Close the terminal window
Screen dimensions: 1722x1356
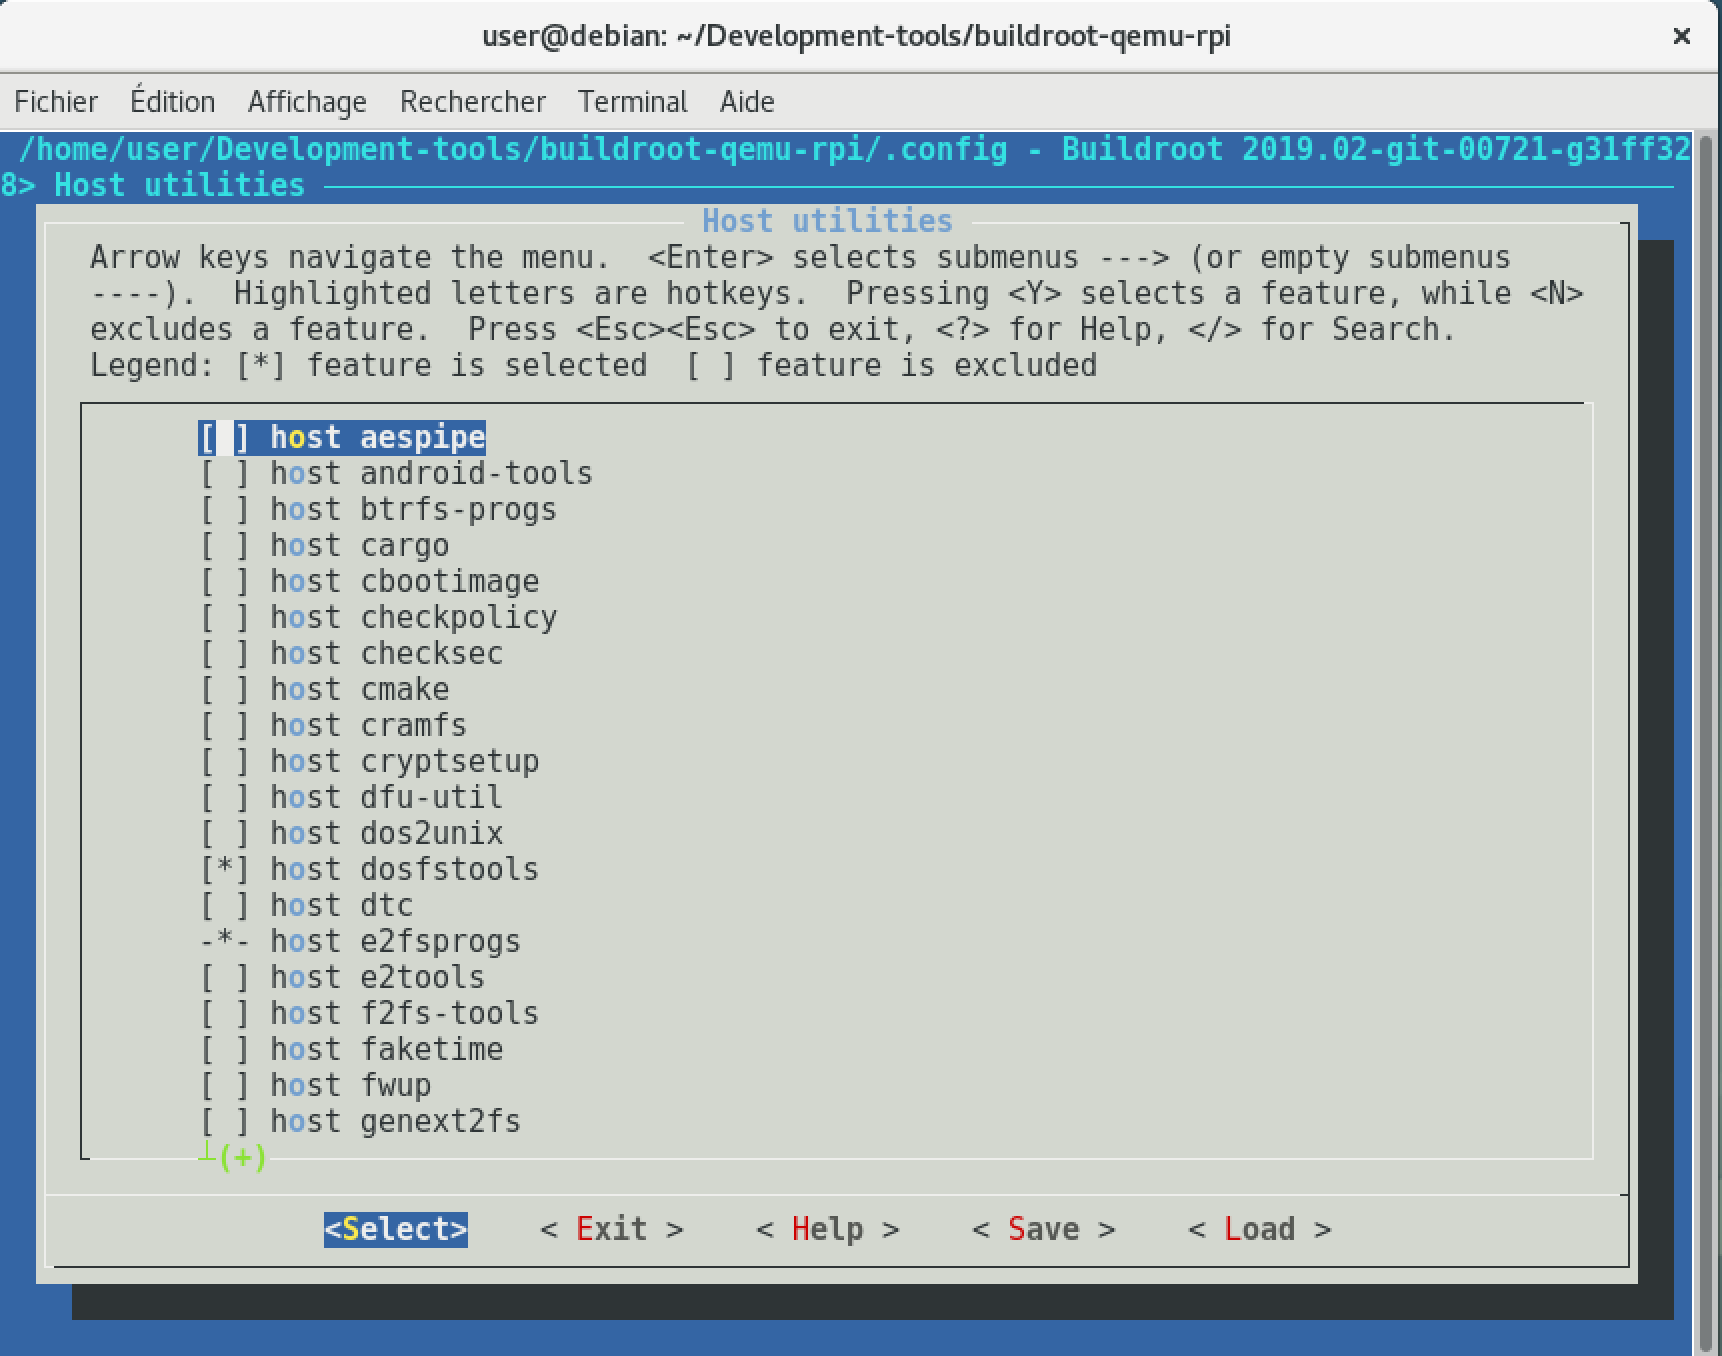coord(1682,36)
